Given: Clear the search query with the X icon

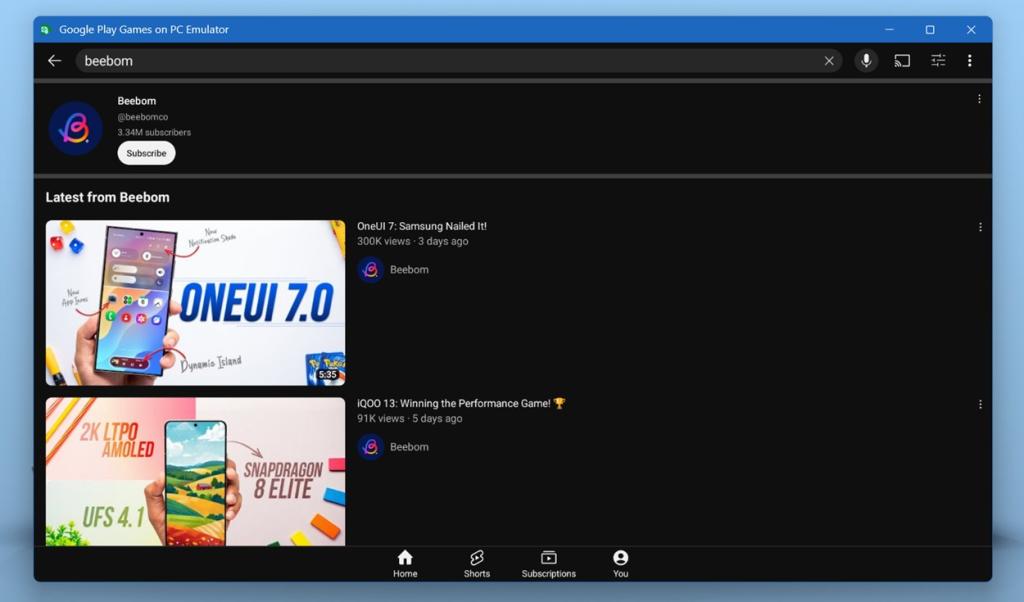Looking at the screenshot, I should click(x=829, y=60).
